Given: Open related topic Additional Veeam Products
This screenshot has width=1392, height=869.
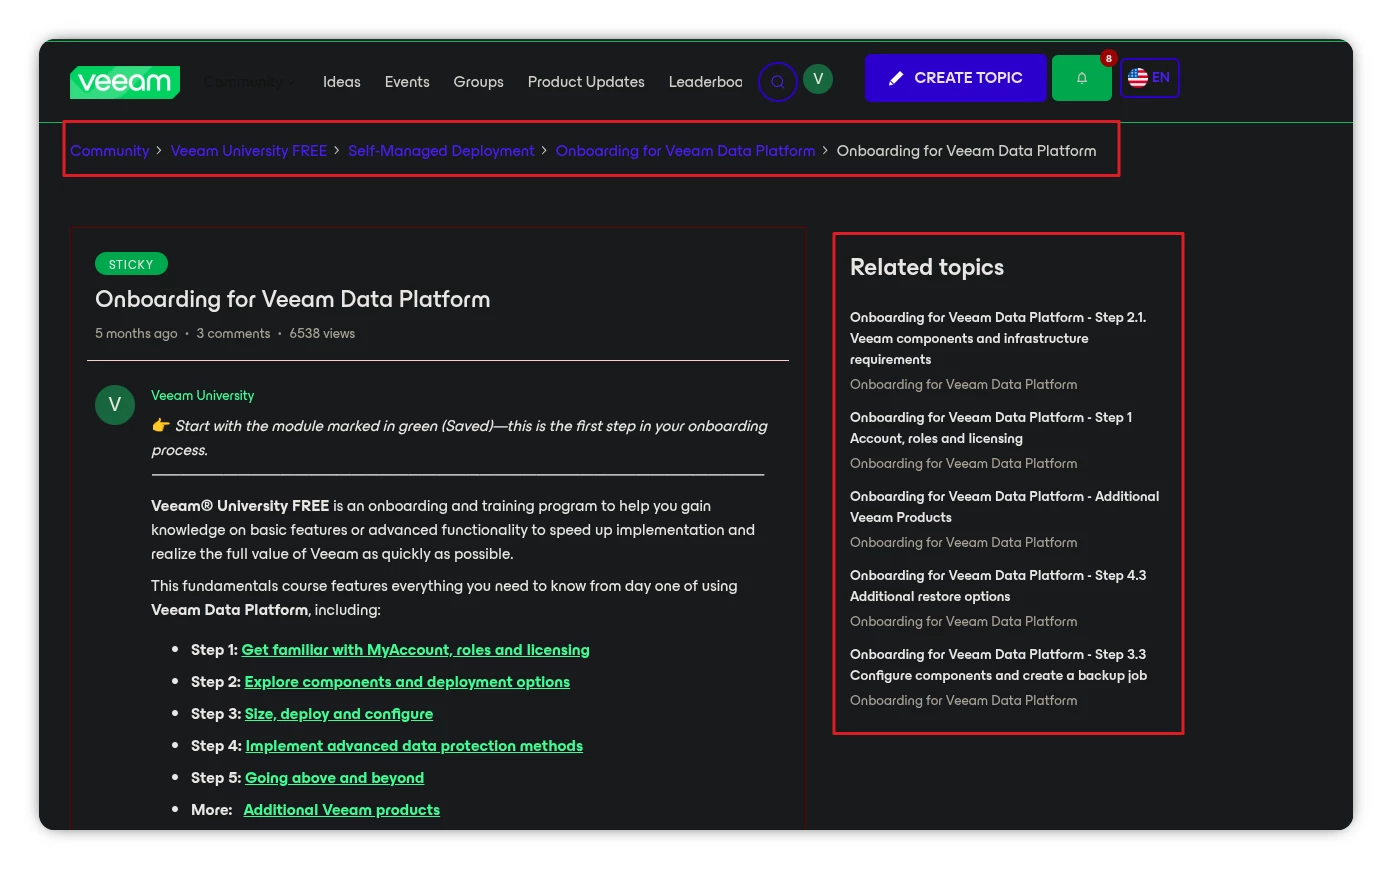Looking at the screenshot, I should (x=1004, y=507).
